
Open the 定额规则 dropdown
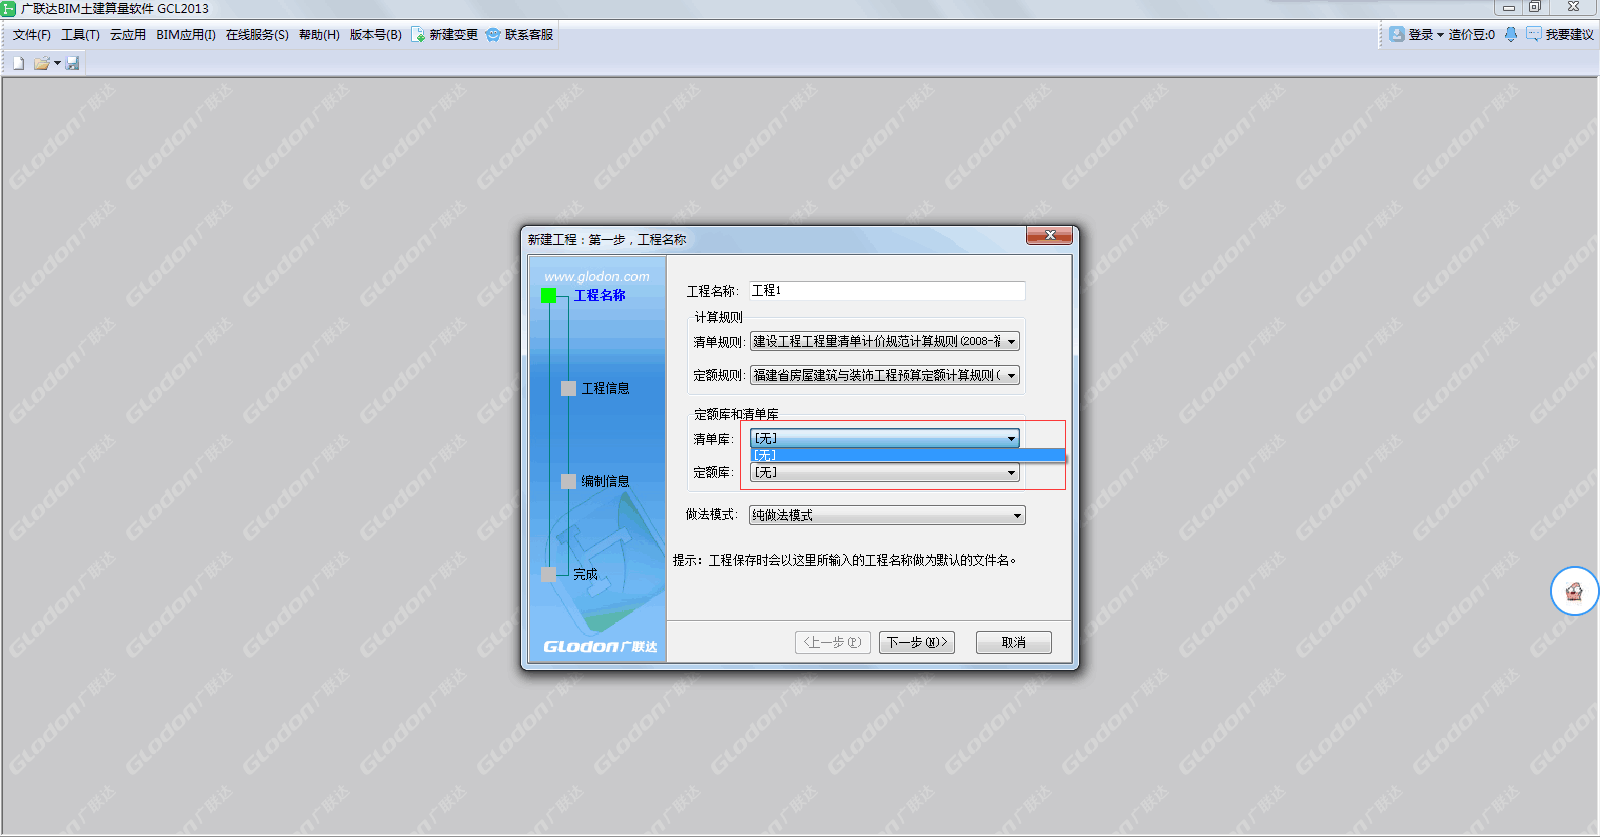tap(885, 376)
